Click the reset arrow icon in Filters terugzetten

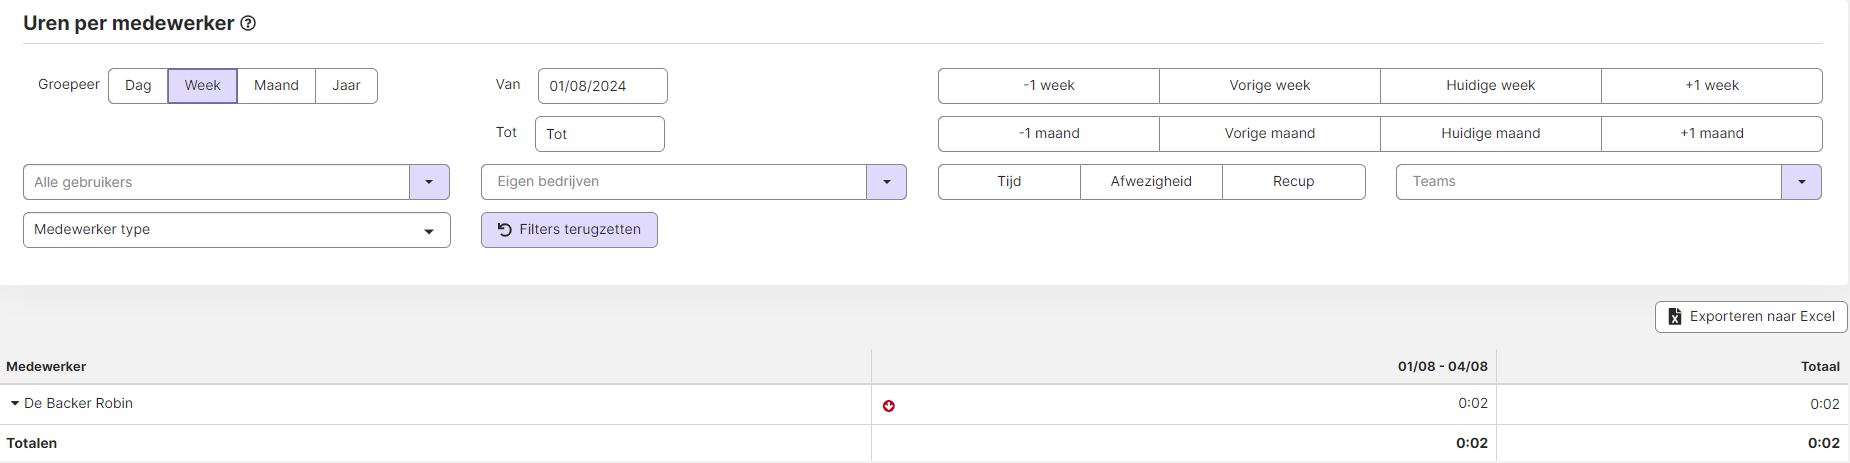pos(505,230)
